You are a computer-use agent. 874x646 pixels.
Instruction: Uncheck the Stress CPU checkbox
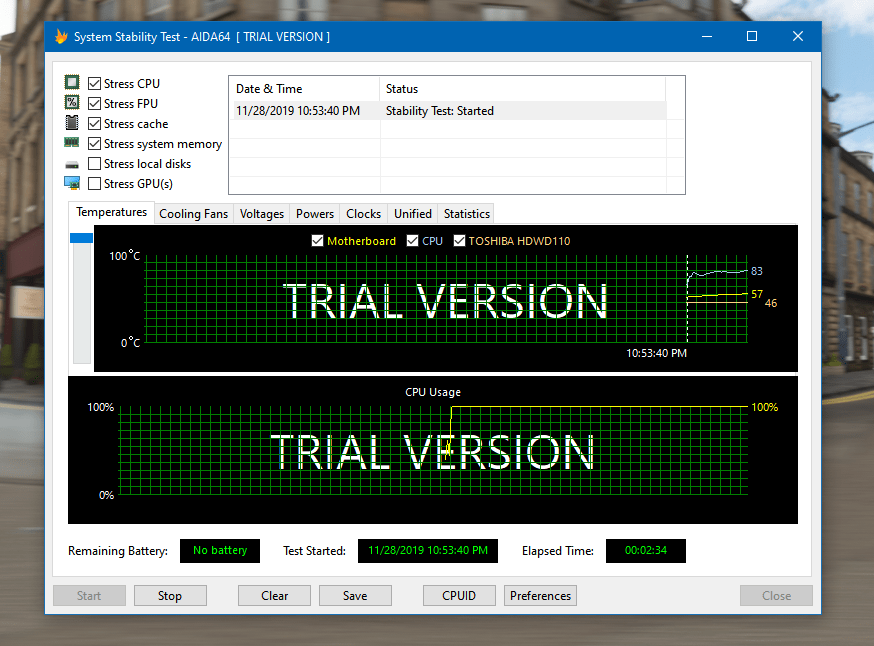pos(95,84)
